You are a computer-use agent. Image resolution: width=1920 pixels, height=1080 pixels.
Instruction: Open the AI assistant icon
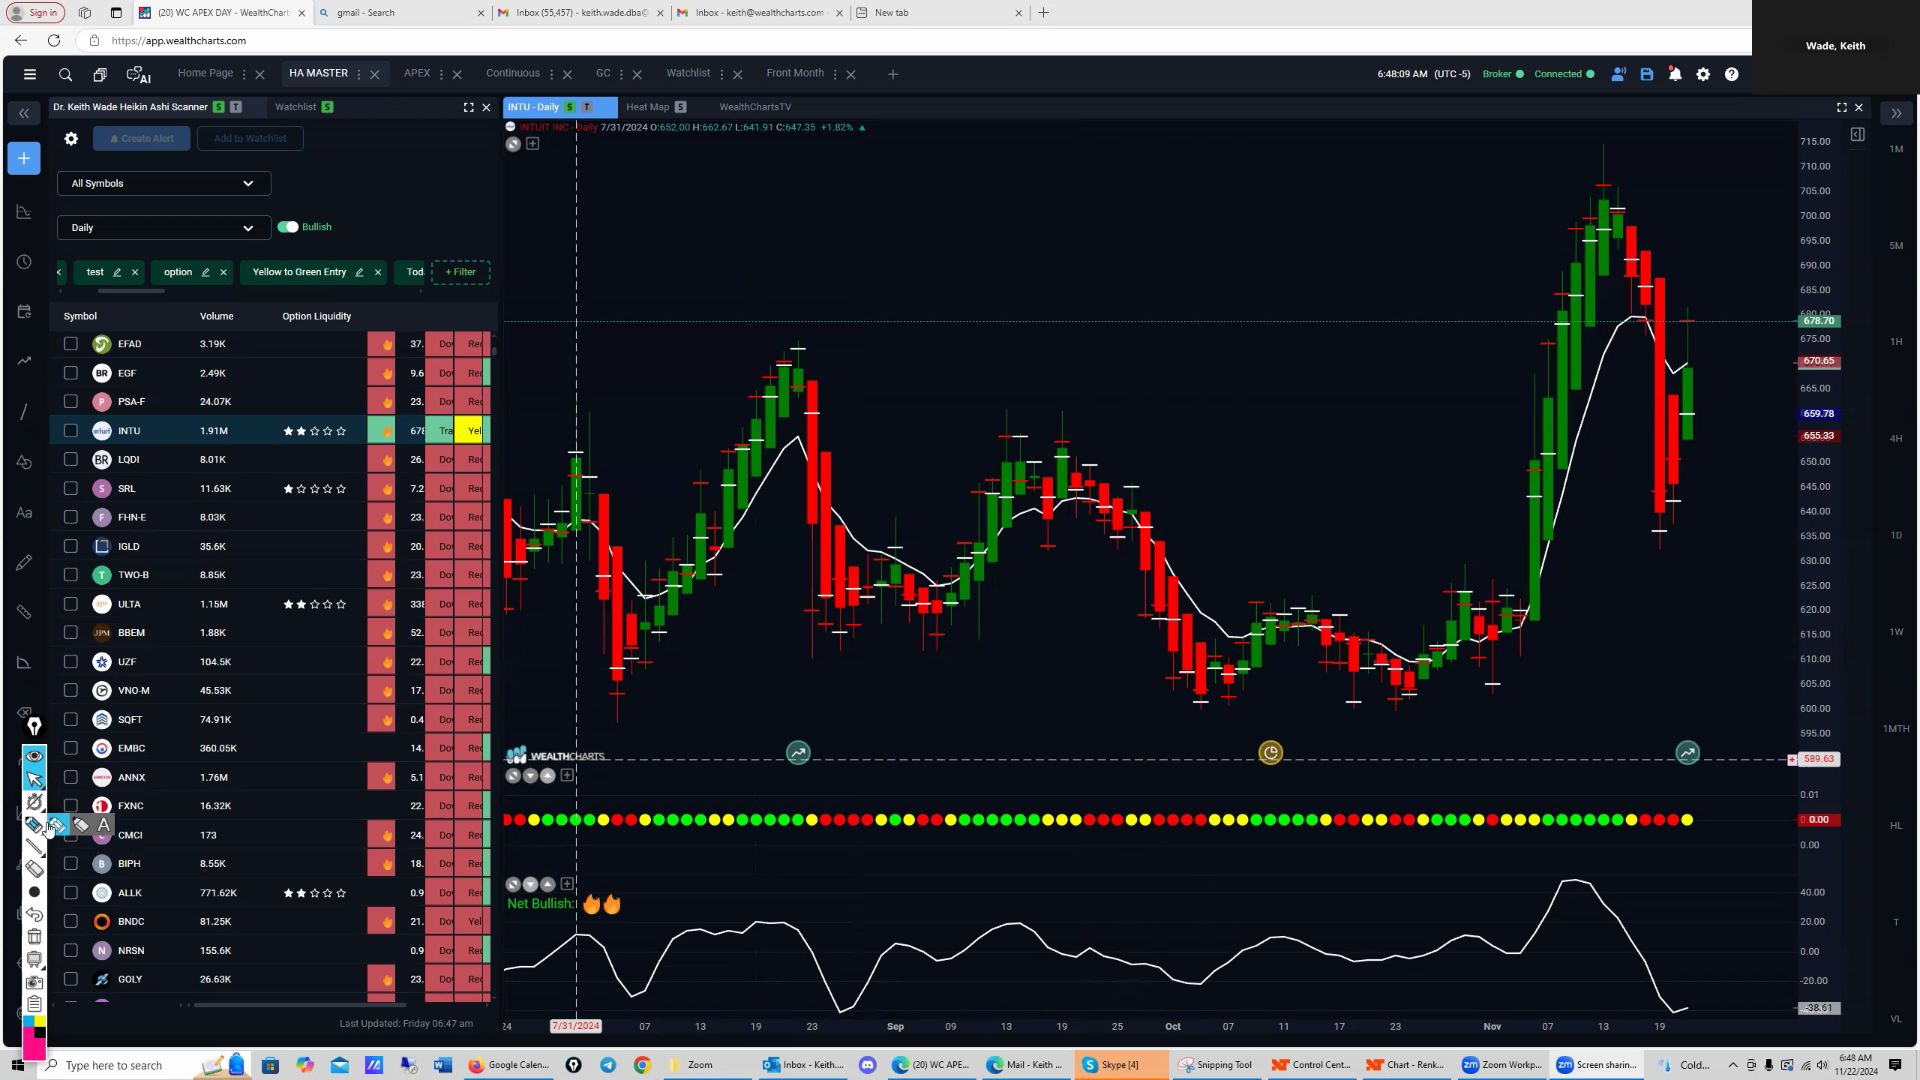(x=138, y=74)
